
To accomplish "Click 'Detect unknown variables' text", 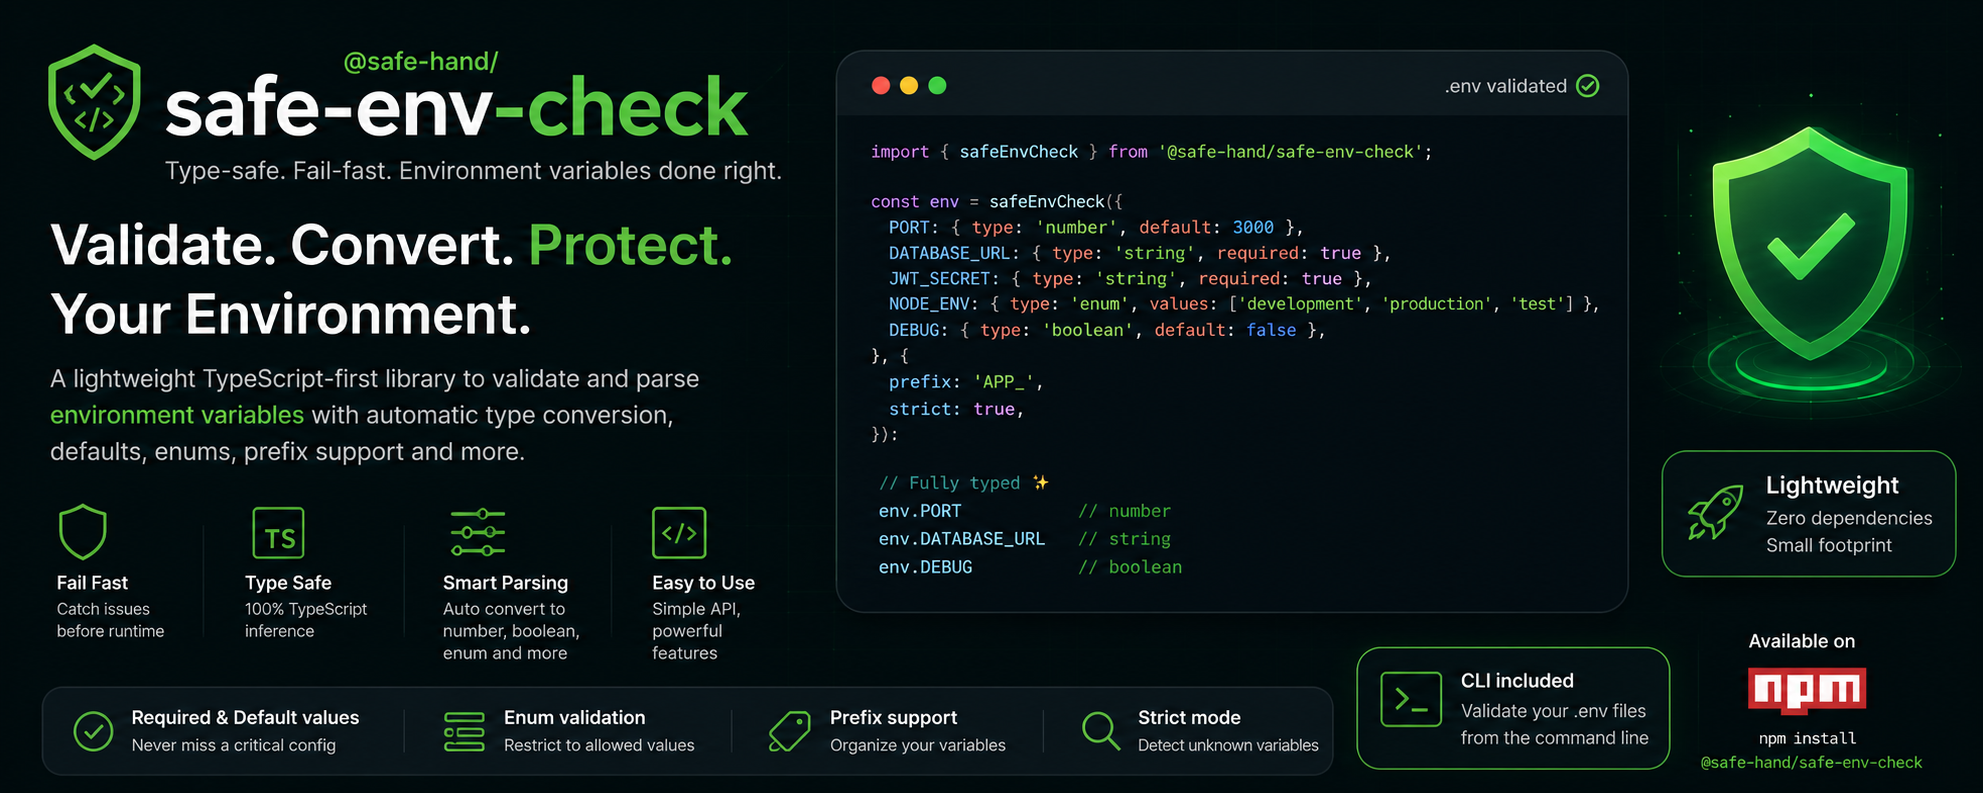I will (1228, 745).
